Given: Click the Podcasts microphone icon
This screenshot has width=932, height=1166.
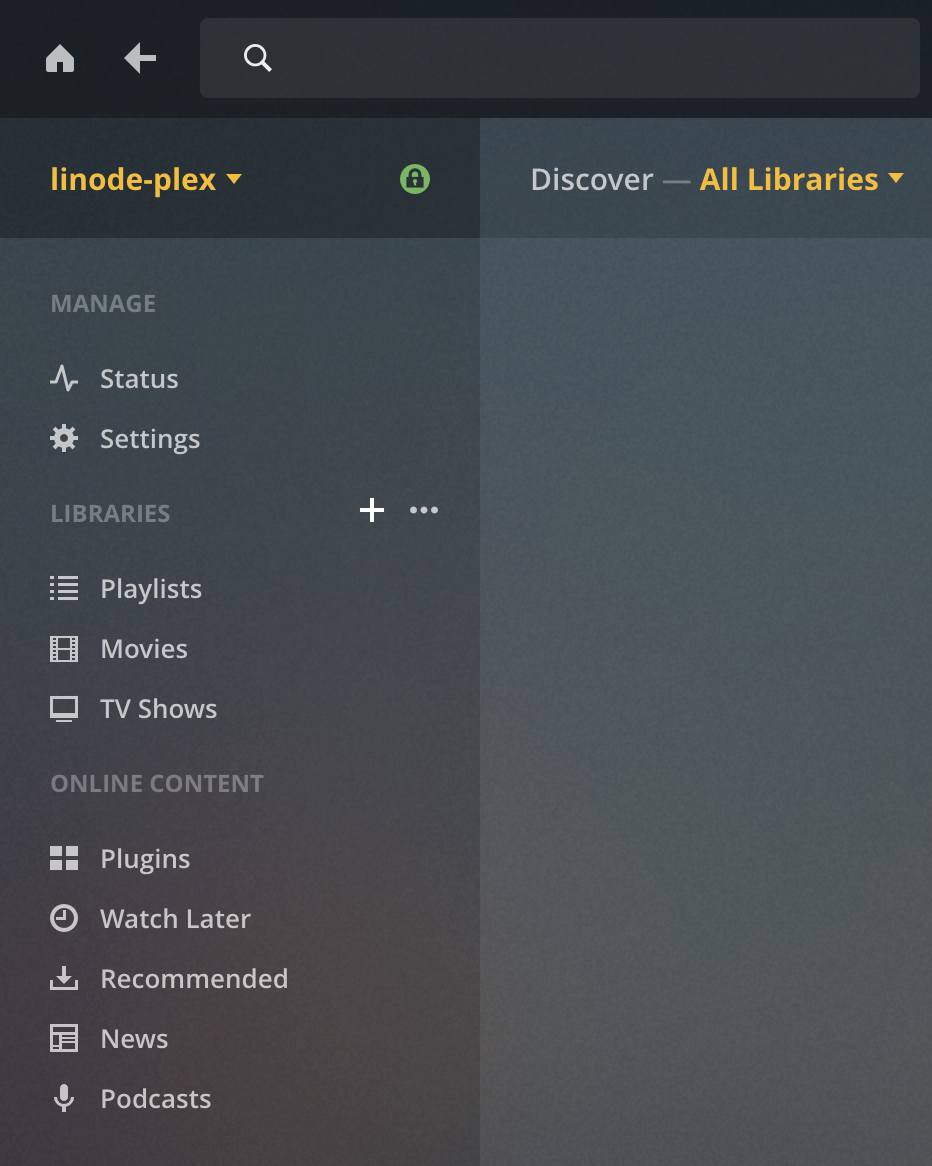Looking at the screenshot, I should click(64, 1098).
